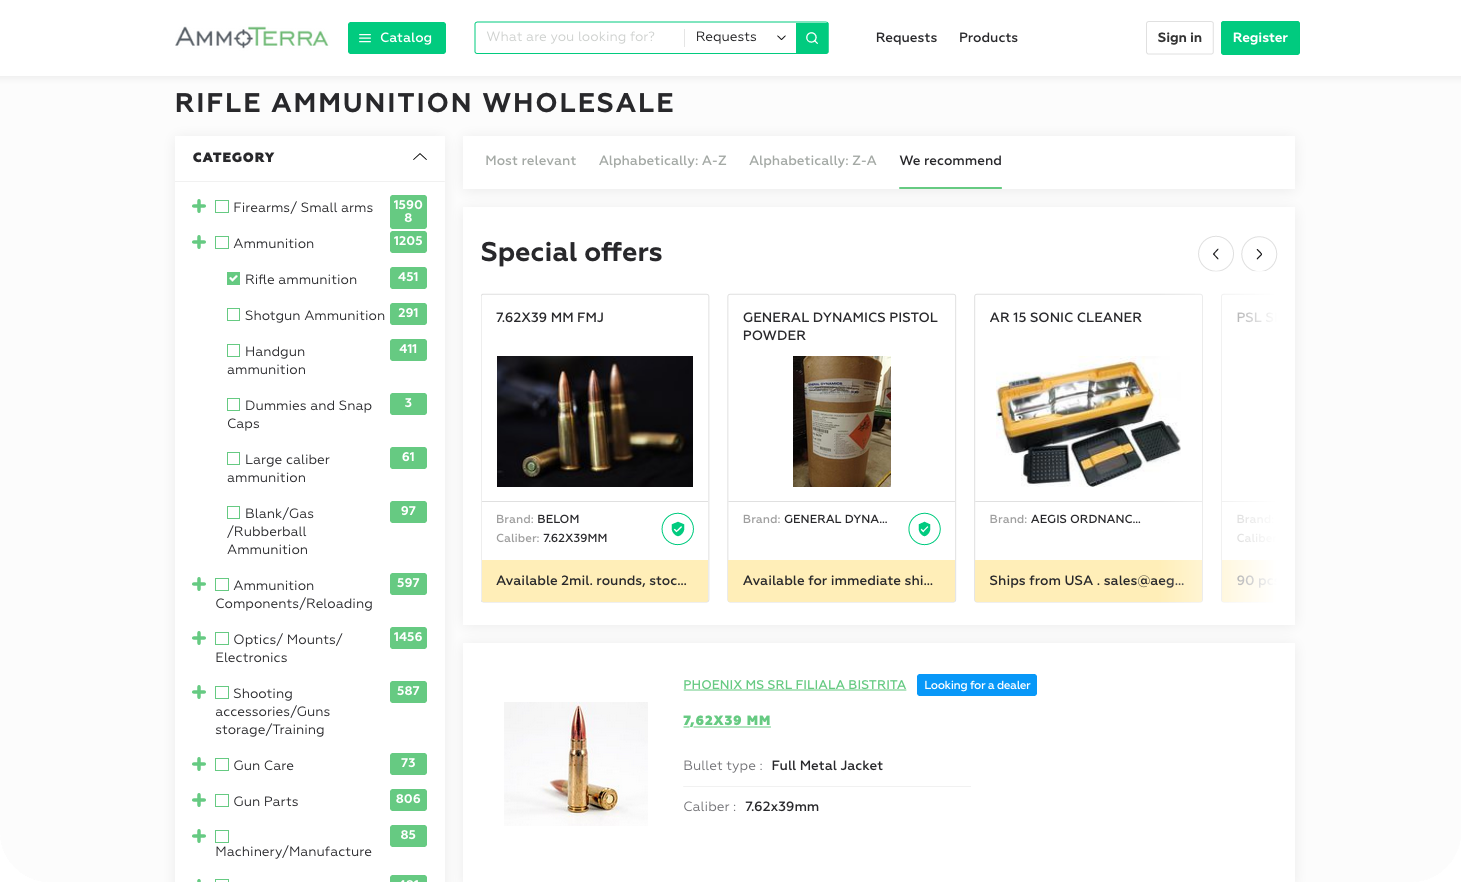
Task: Uncheck the Rifle ammunition checkbox
Action: coord(233,279)
